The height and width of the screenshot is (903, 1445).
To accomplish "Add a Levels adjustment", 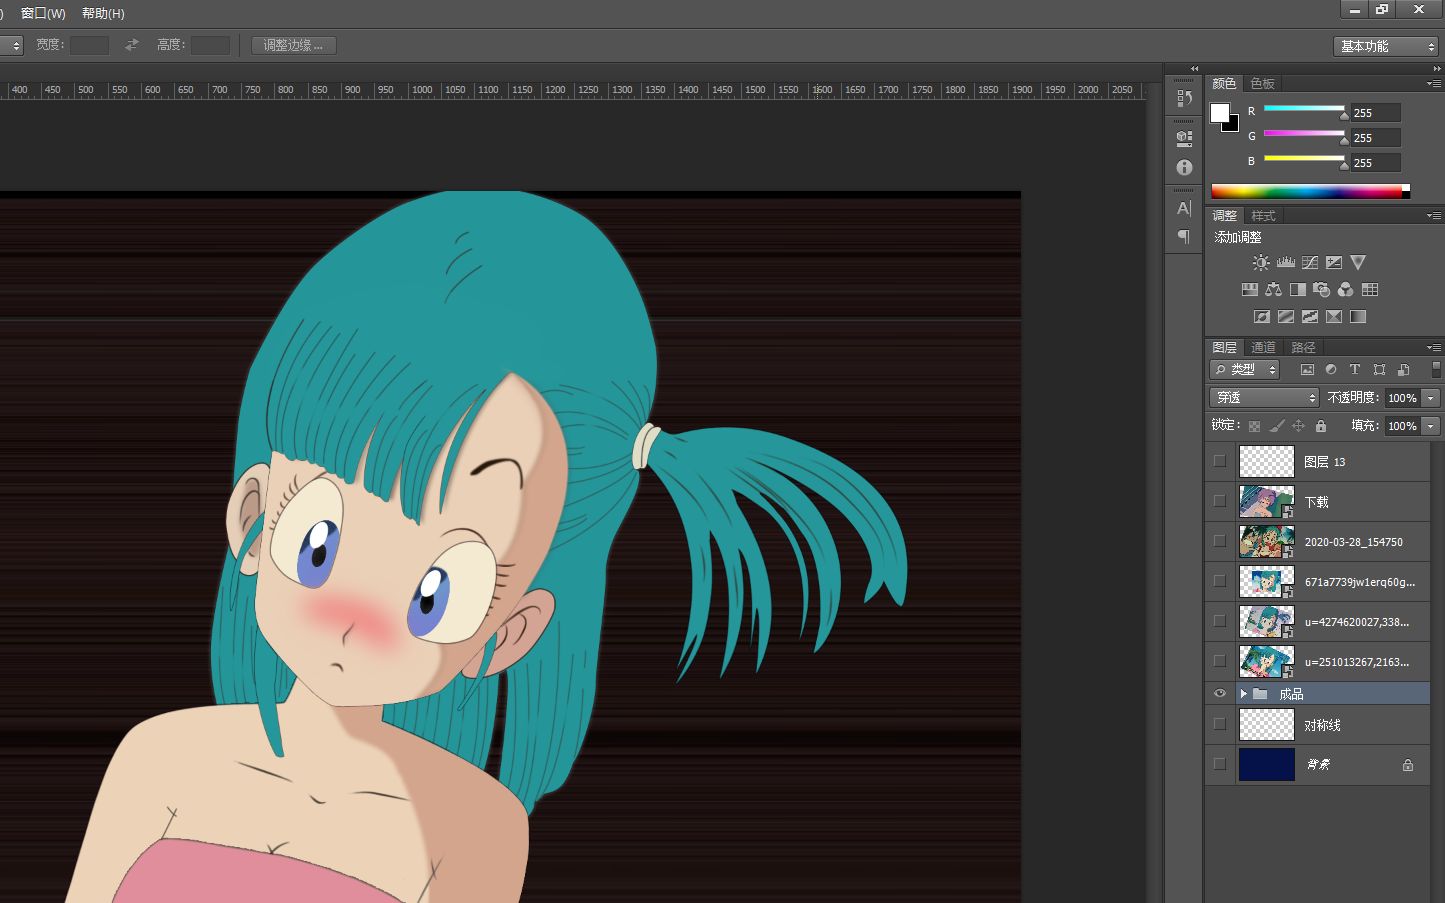I will [1286, 263].
